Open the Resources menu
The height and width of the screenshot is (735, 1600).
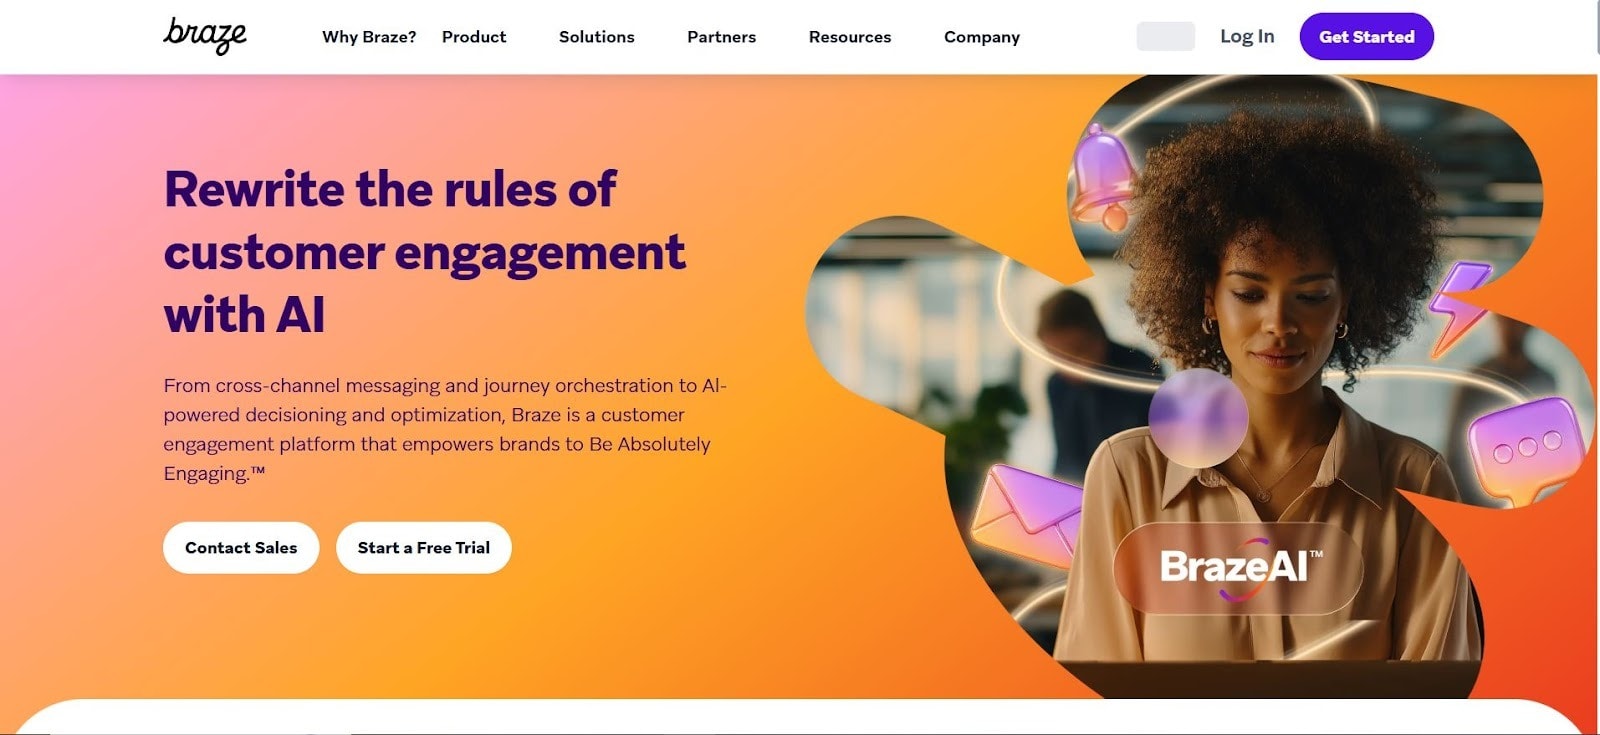[850, 37]
